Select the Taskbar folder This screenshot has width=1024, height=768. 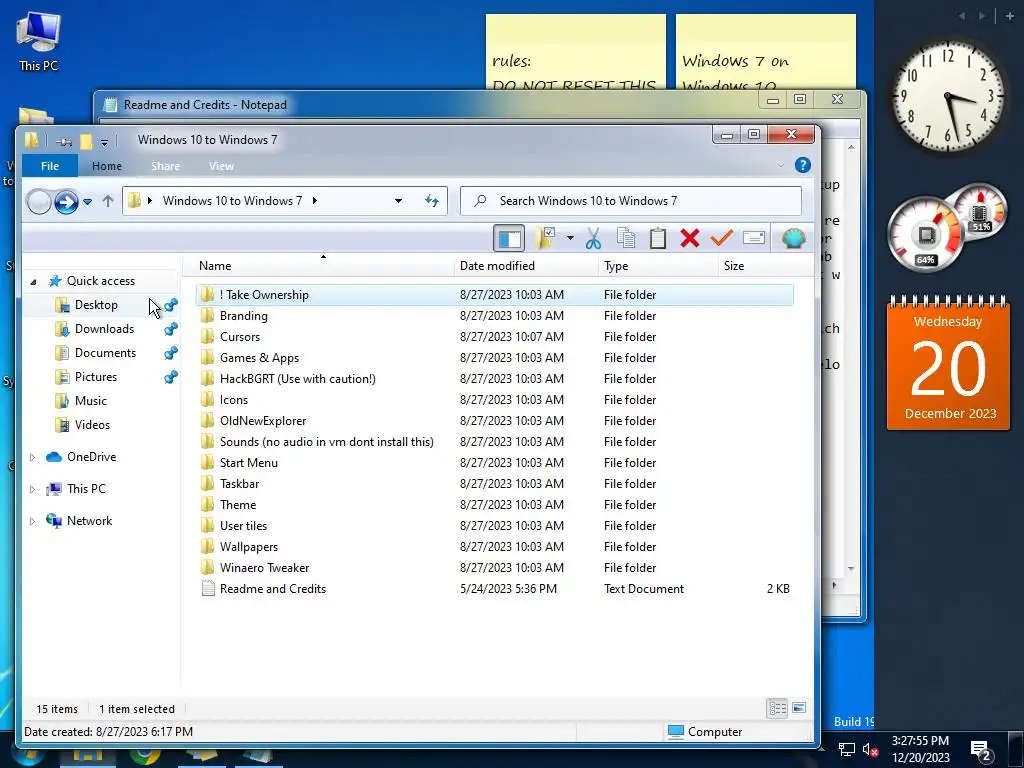coord(239,484)
